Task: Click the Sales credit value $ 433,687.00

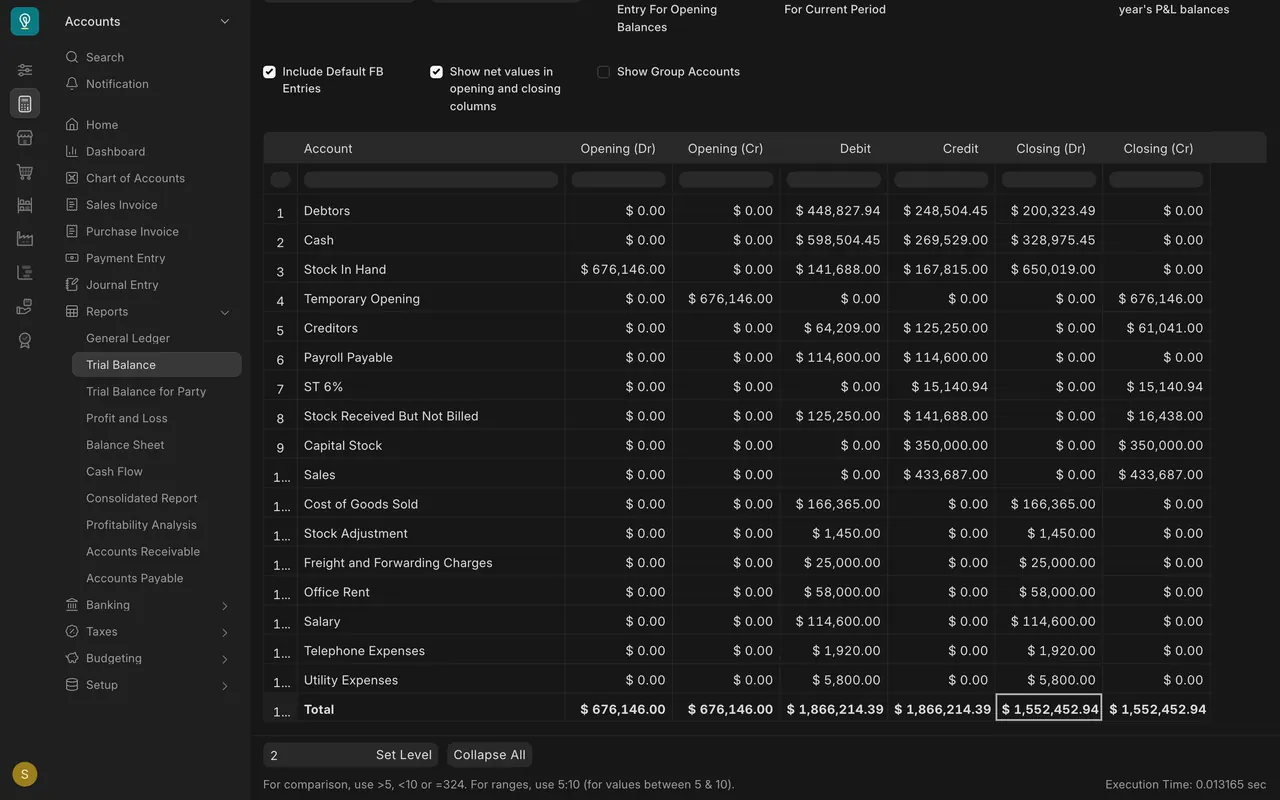Action: tap(945, 475)
